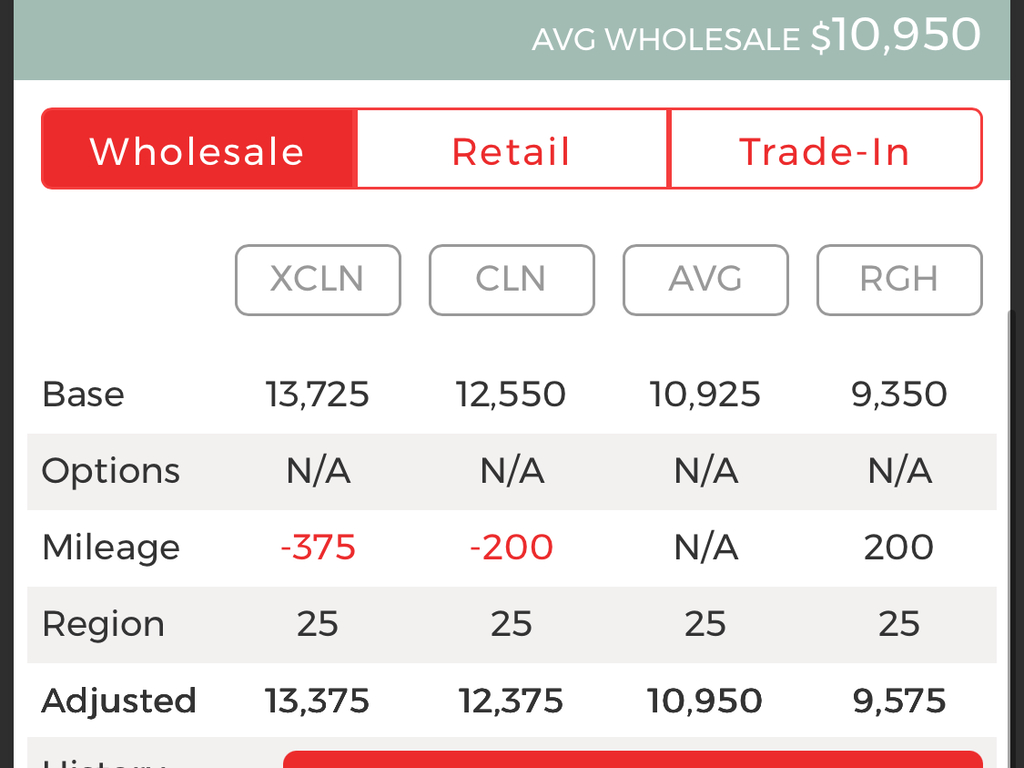
Task: Click the XCLN base value 13,725
Action: click(317, 394)
